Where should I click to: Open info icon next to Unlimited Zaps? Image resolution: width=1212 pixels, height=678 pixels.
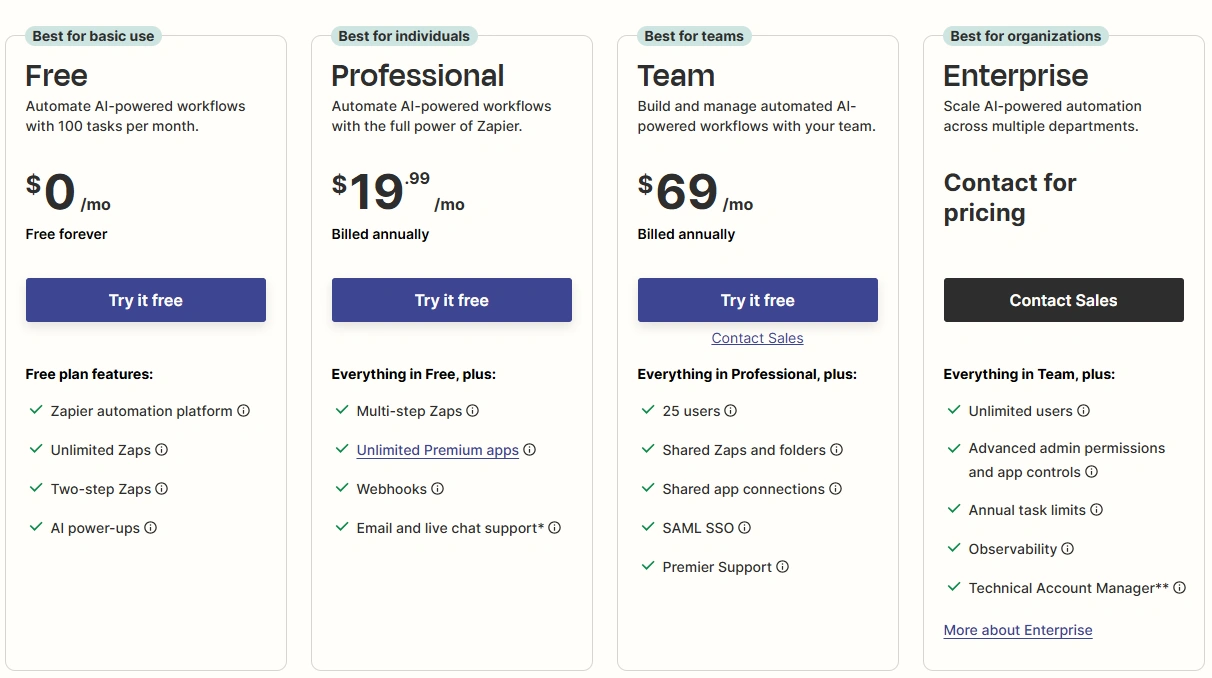[x=162, y=450]
